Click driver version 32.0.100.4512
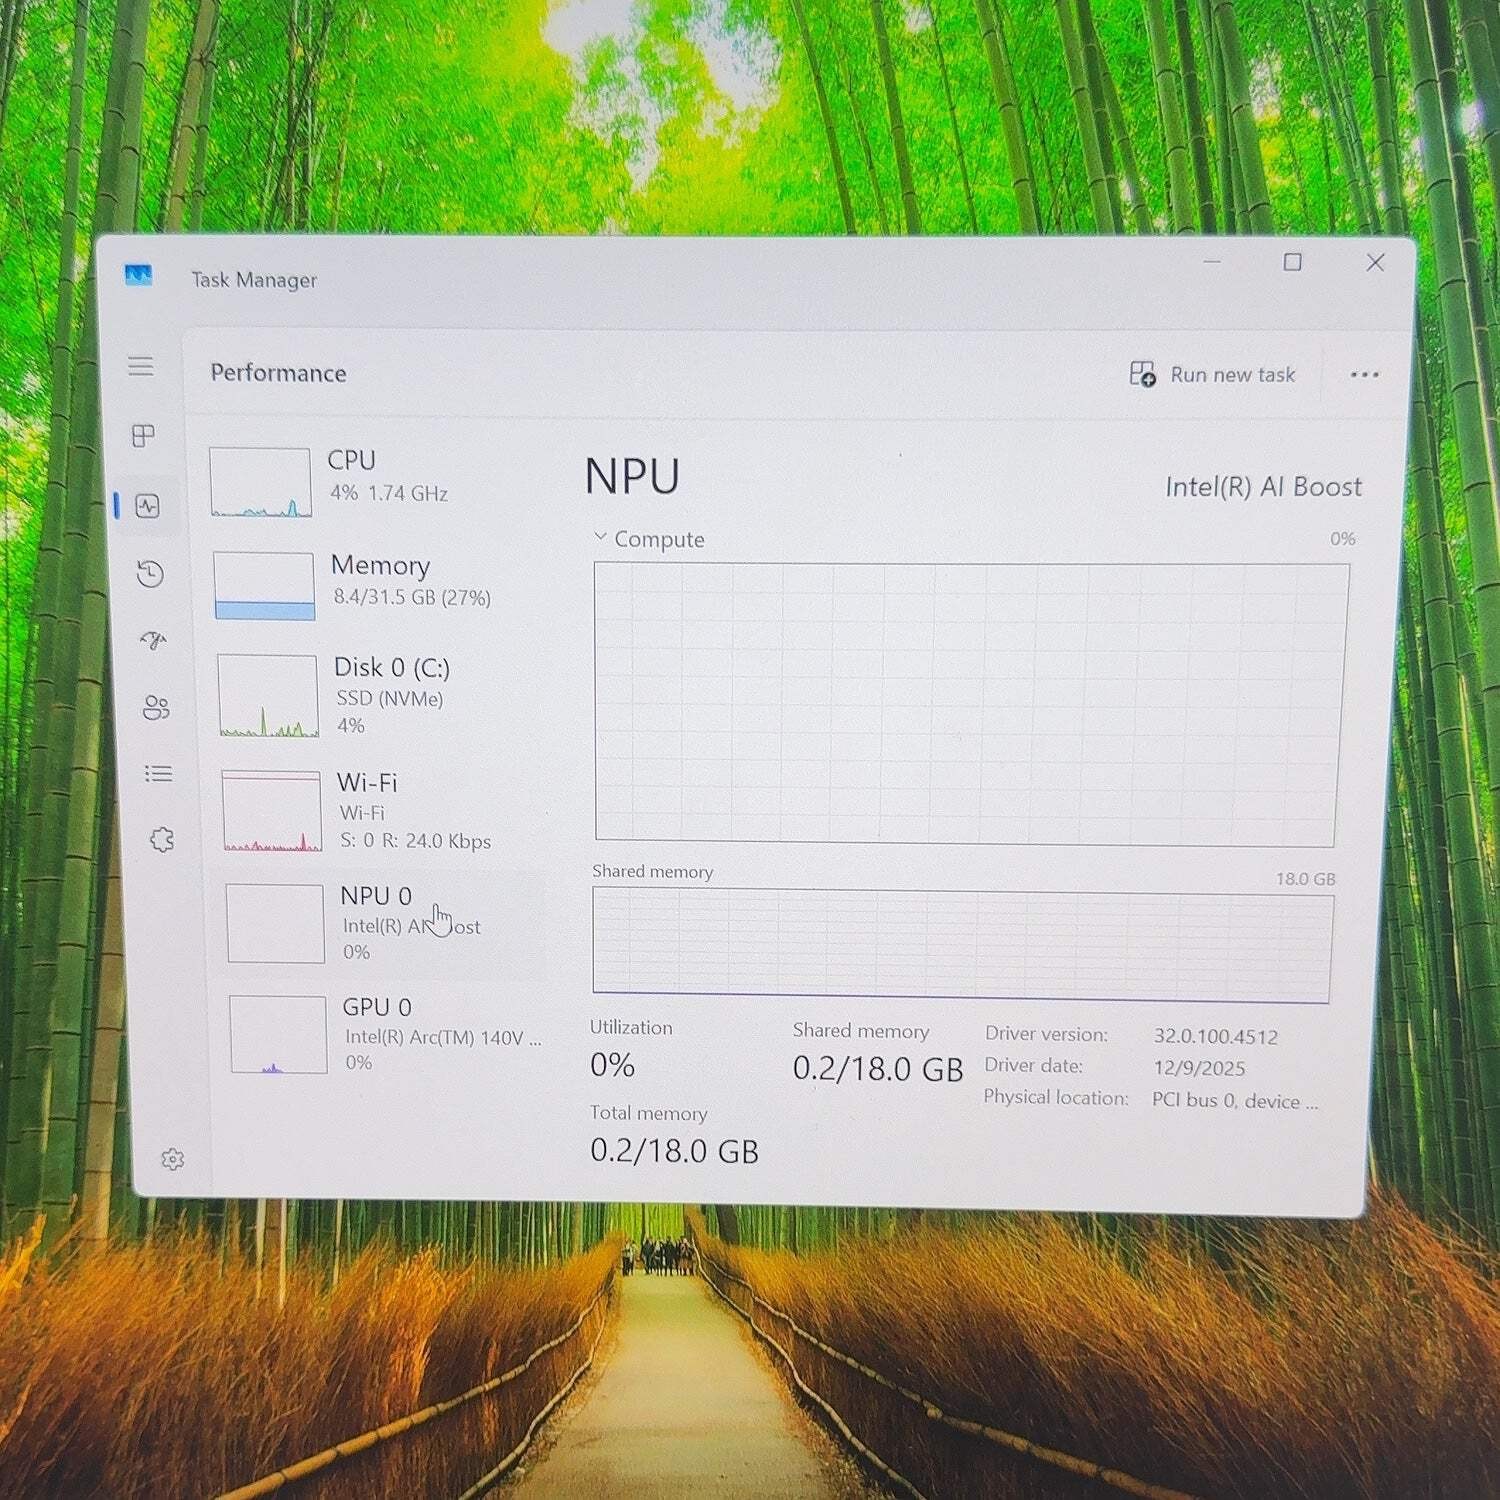Viewport: 1500px width, 1500px height. coord(1216,1037)
